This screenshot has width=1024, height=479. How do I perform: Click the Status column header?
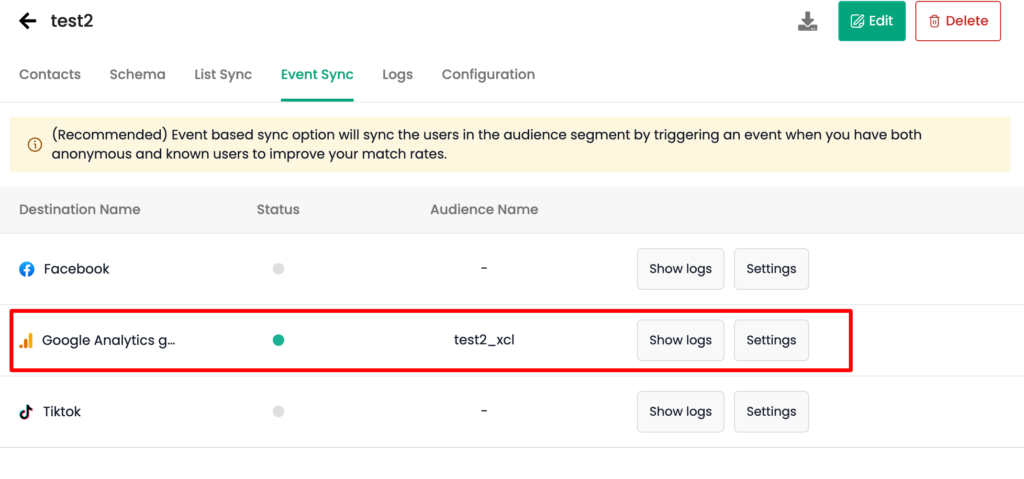(278, 210)
